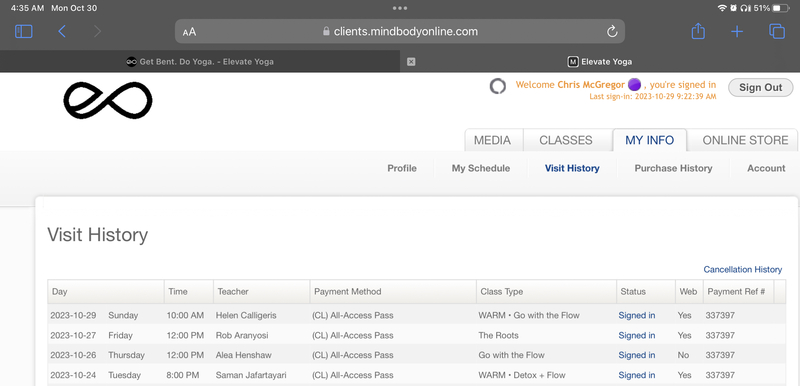Click the Visit History page heading
The width and height of the screenshot is (800, 386).
click(97, 235)
